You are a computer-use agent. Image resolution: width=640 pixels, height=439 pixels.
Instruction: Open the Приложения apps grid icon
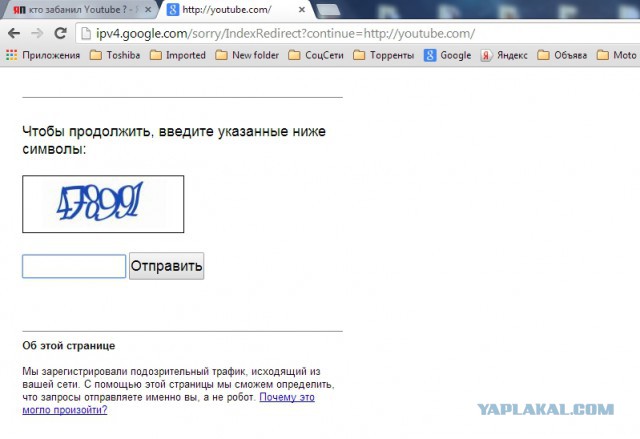11,55
